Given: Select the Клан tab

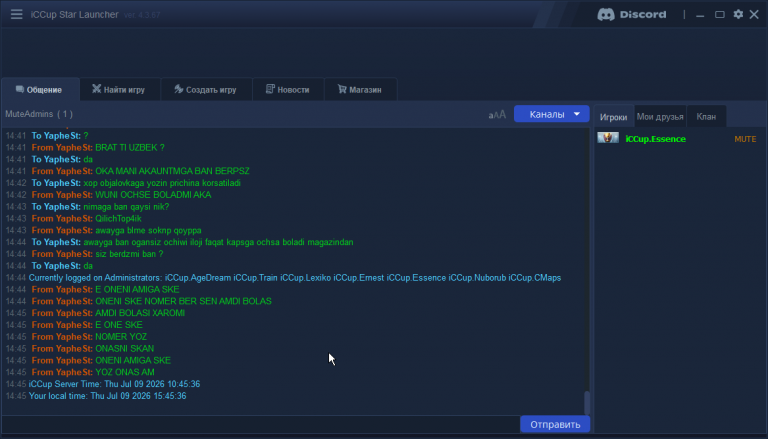Looking at the screenshot, I should coord(706,117).
